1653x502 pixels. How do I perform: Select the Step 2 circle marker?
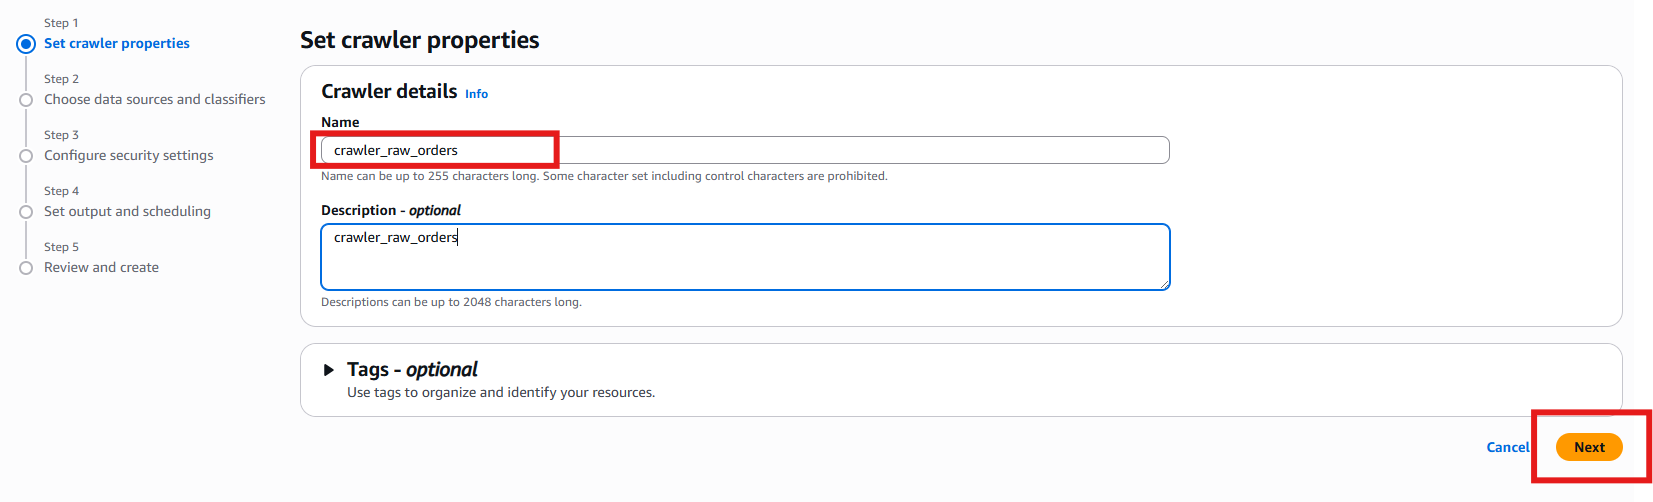tap(26, 100)
